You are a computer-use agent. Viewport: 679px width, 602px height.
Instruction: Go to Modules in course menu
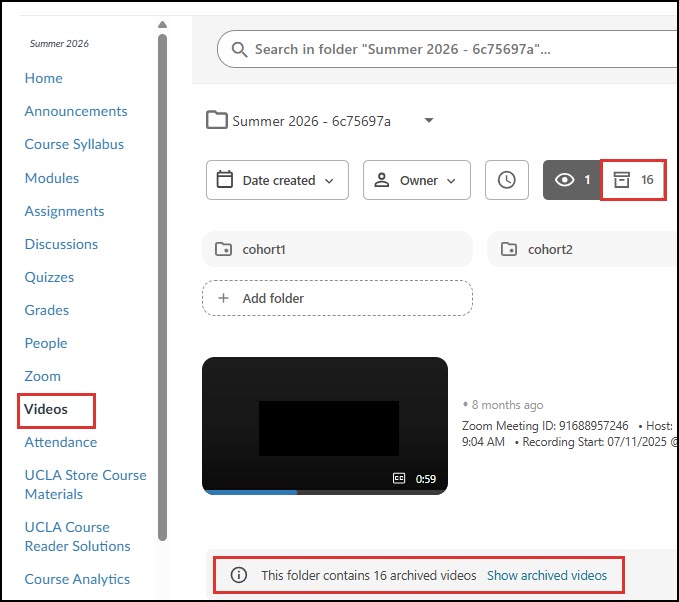52,178
